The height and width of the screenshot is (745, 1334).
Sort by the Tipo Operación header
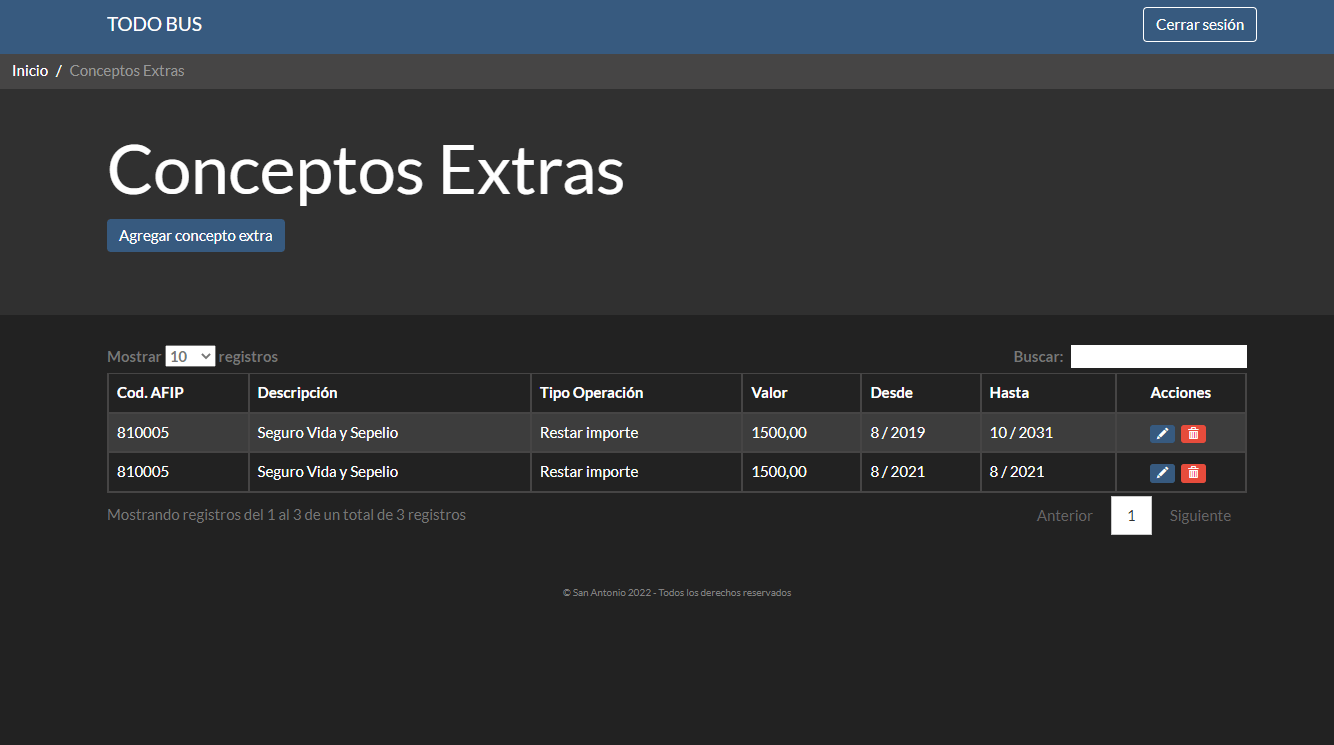click(591, 393)
